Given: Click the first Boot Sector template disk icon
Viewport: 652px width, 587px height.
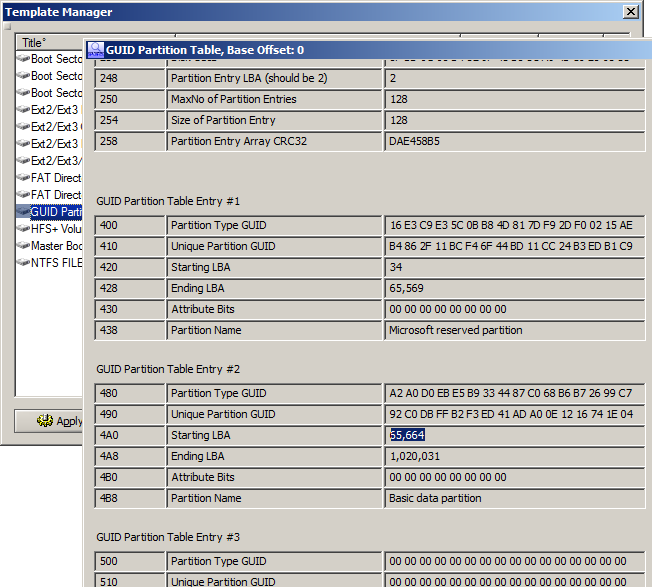Looking at the screenshot, I should click(23, 59).
